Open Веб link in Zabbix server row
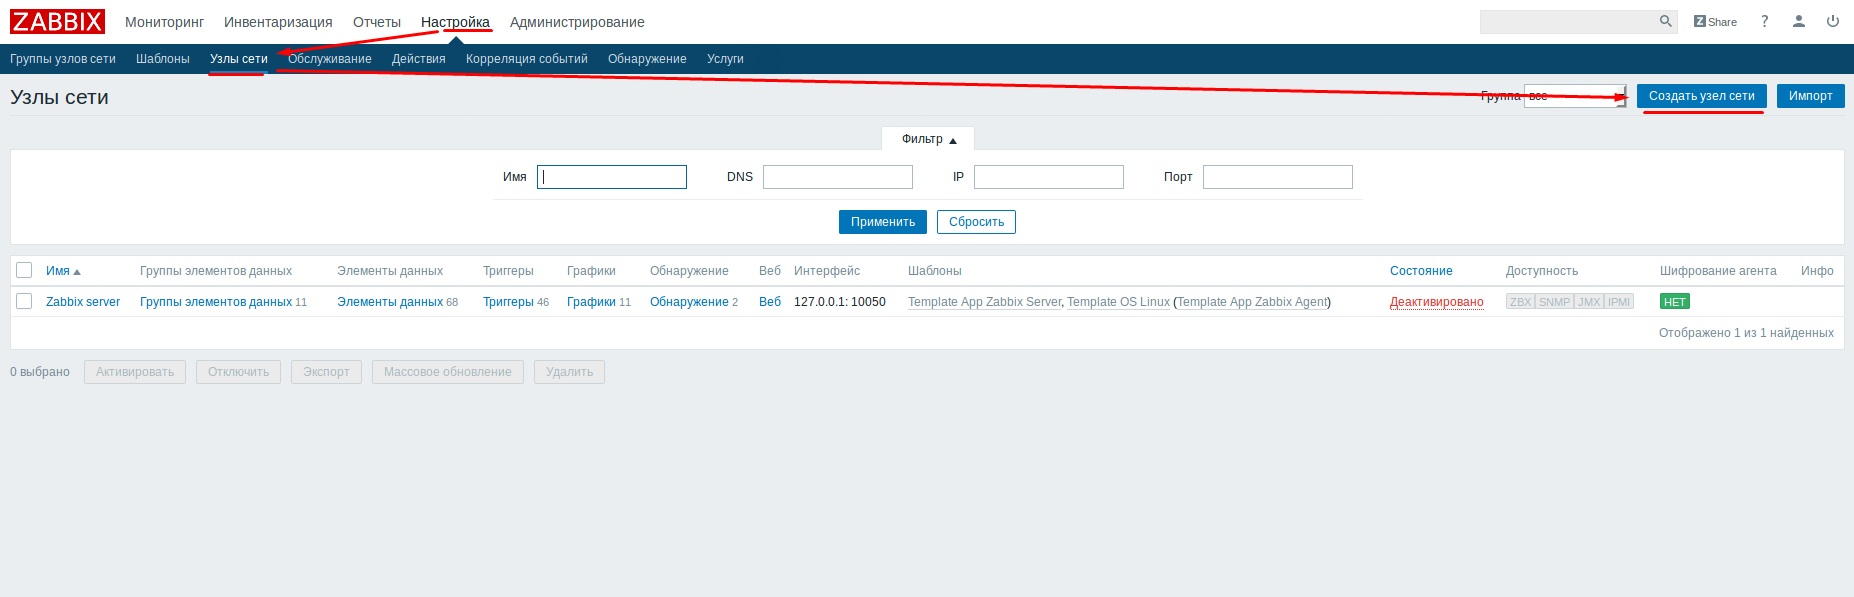1854x597 pixels. point(770,302)
